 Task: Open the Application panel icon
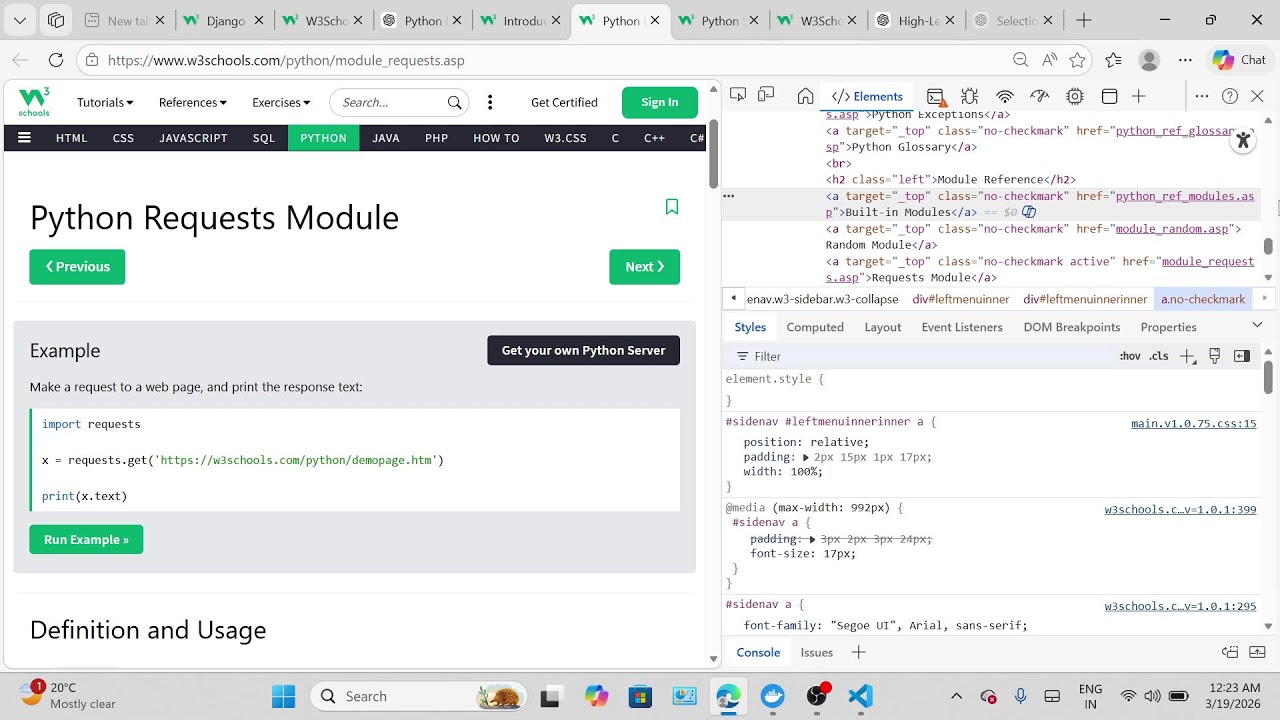pyautogui.click(x=1109, y=96)
